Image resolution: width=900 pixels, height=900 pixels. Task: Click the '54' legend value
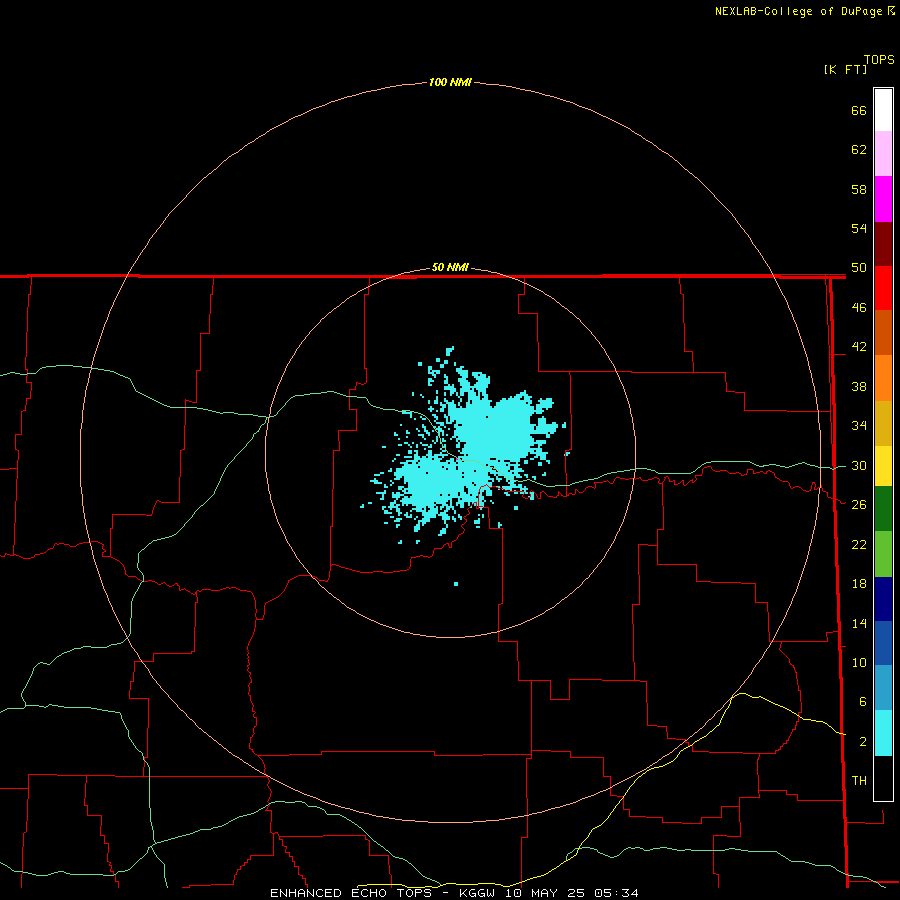(x=859, y=228)
